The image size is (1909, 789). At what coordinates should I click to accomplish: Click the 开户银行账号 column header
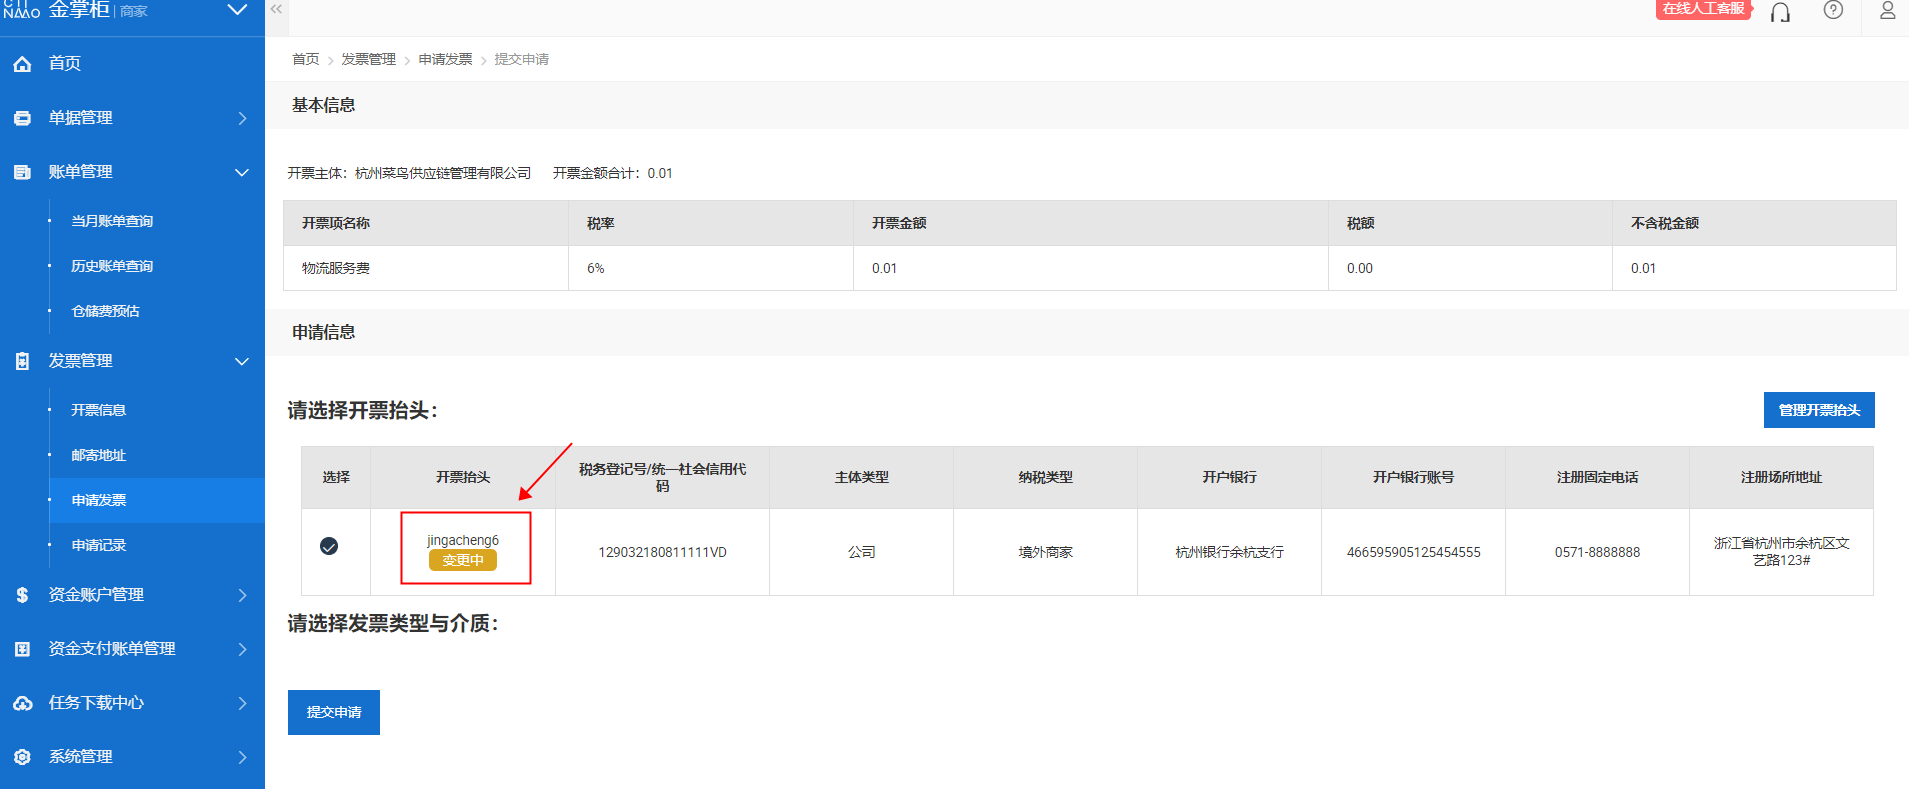tap(1413, 477)
